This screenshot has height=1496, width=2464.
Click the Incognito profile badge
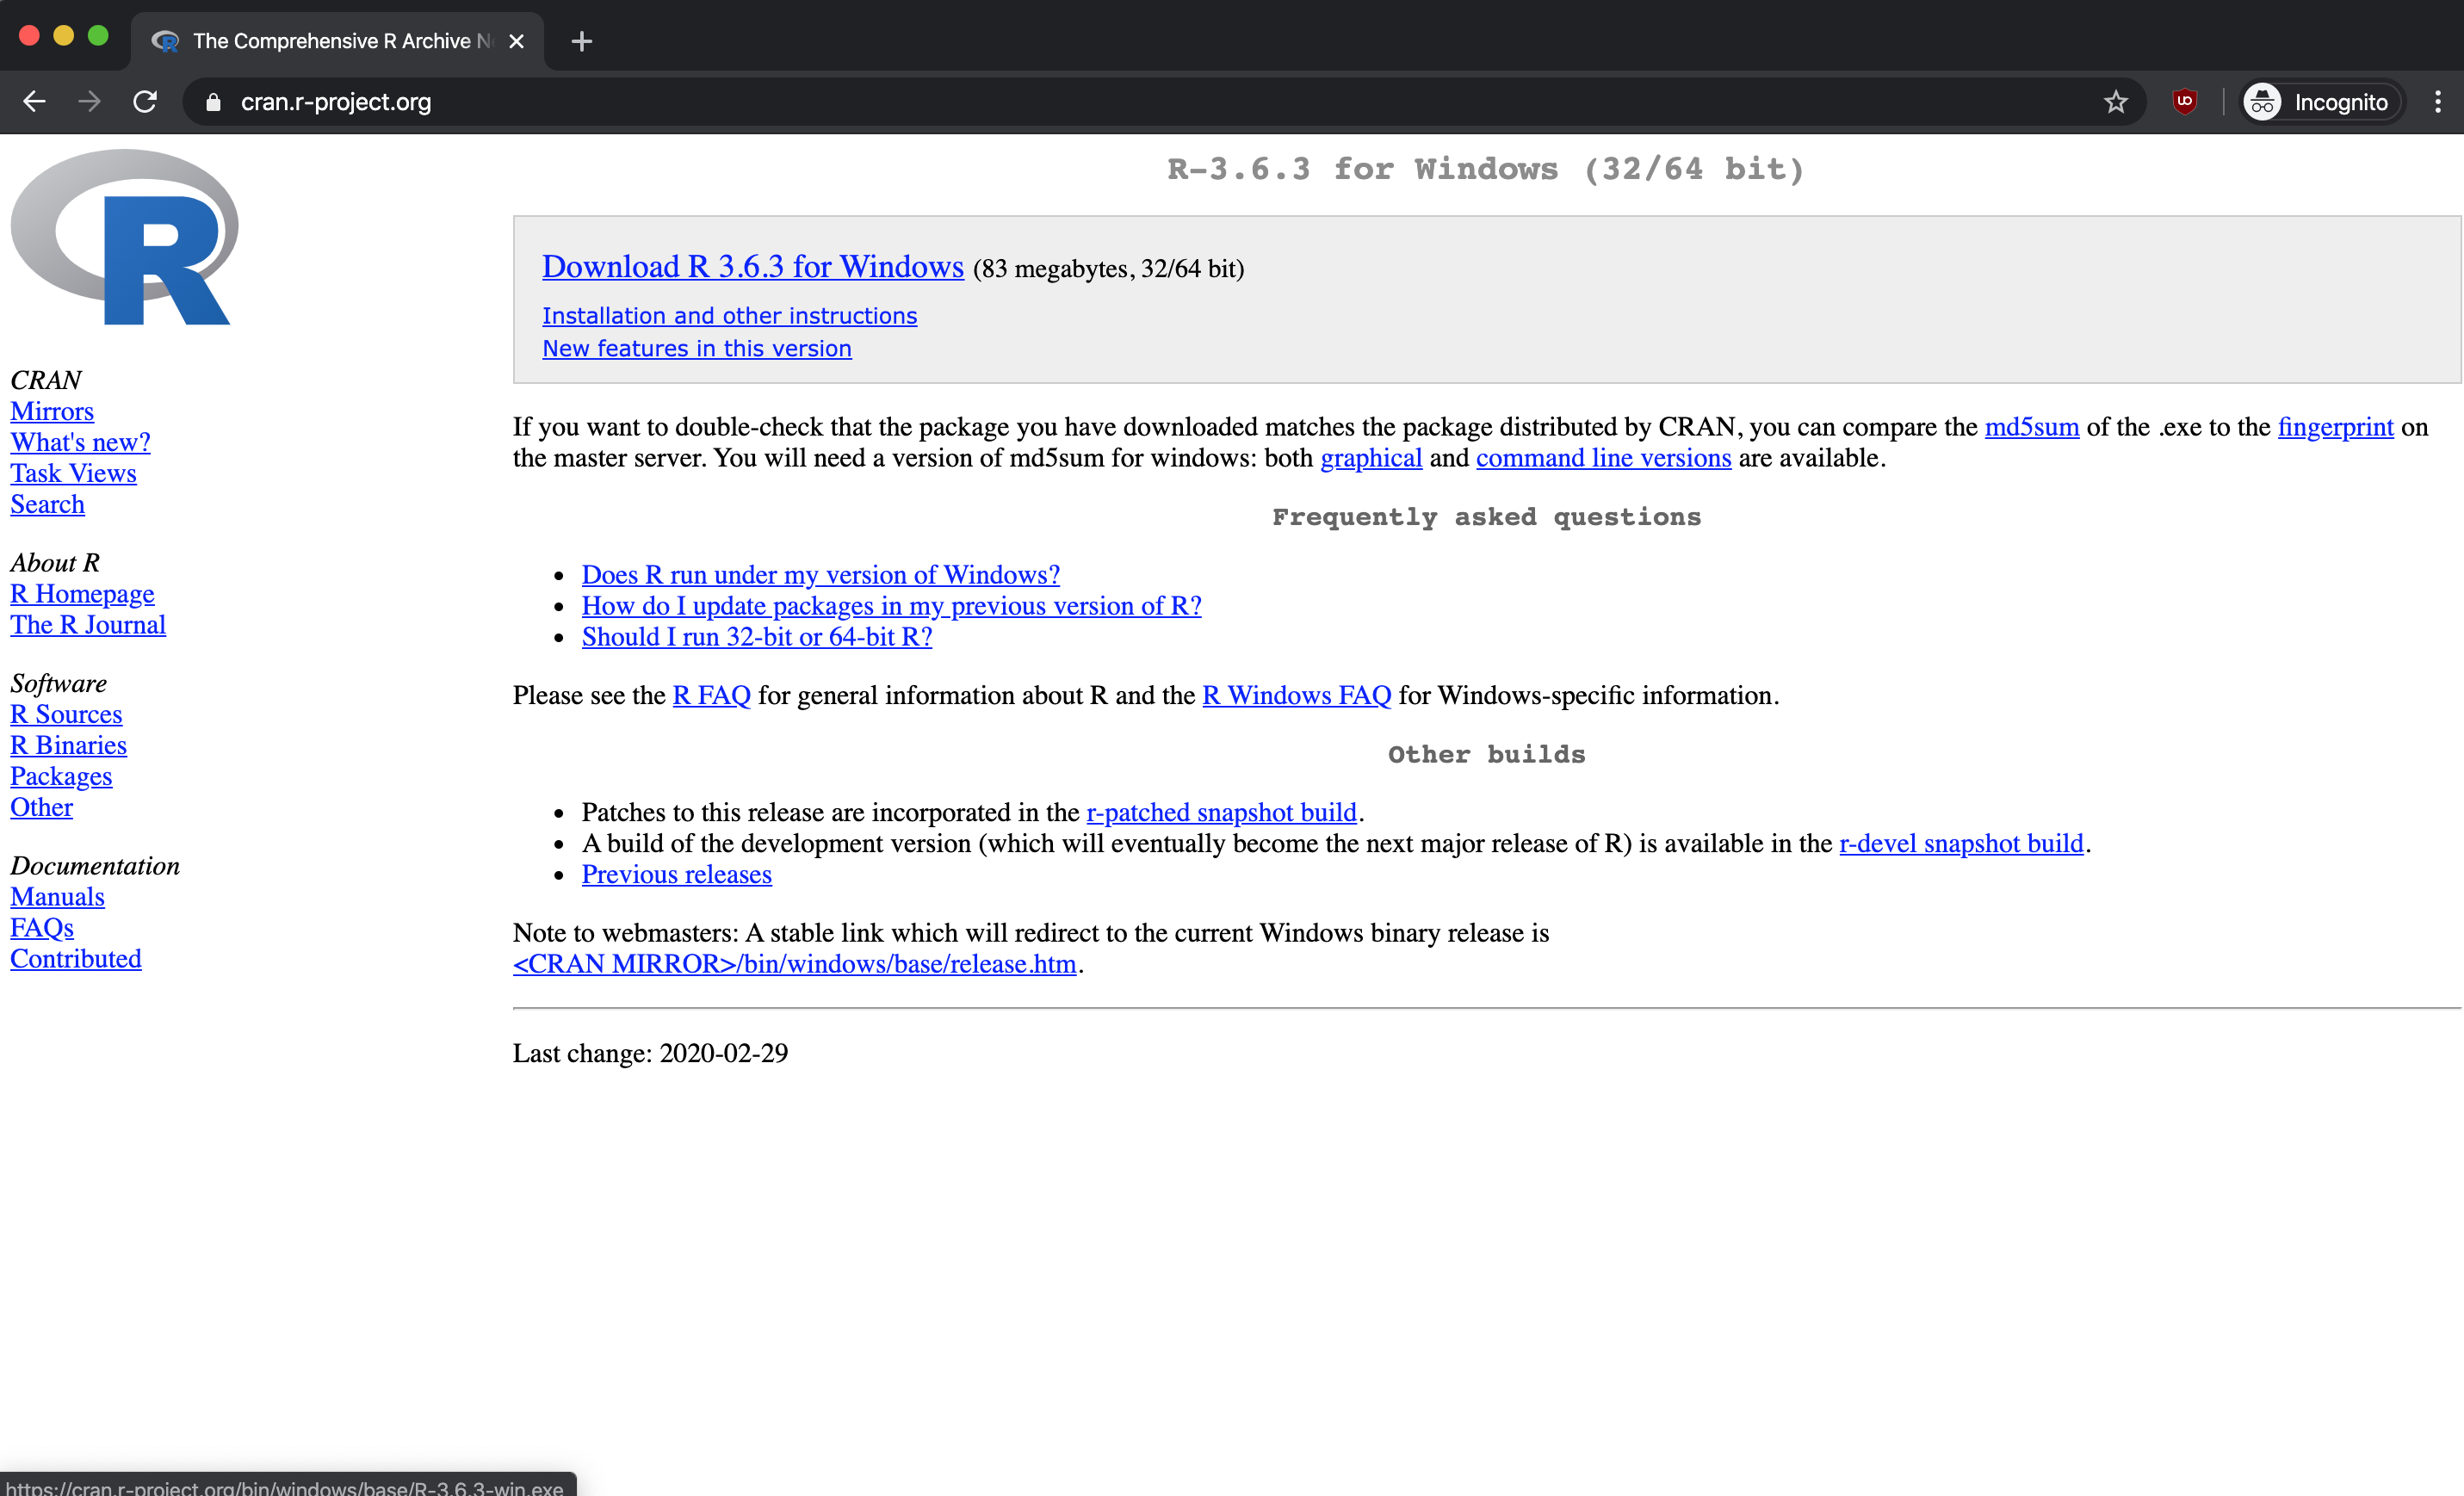tap(2319, 101)
